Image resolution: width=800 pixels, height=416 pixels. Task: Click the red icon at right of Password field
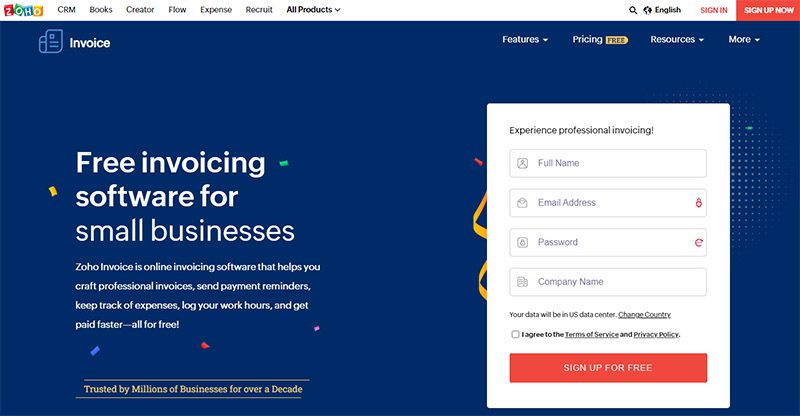[698, 242]
